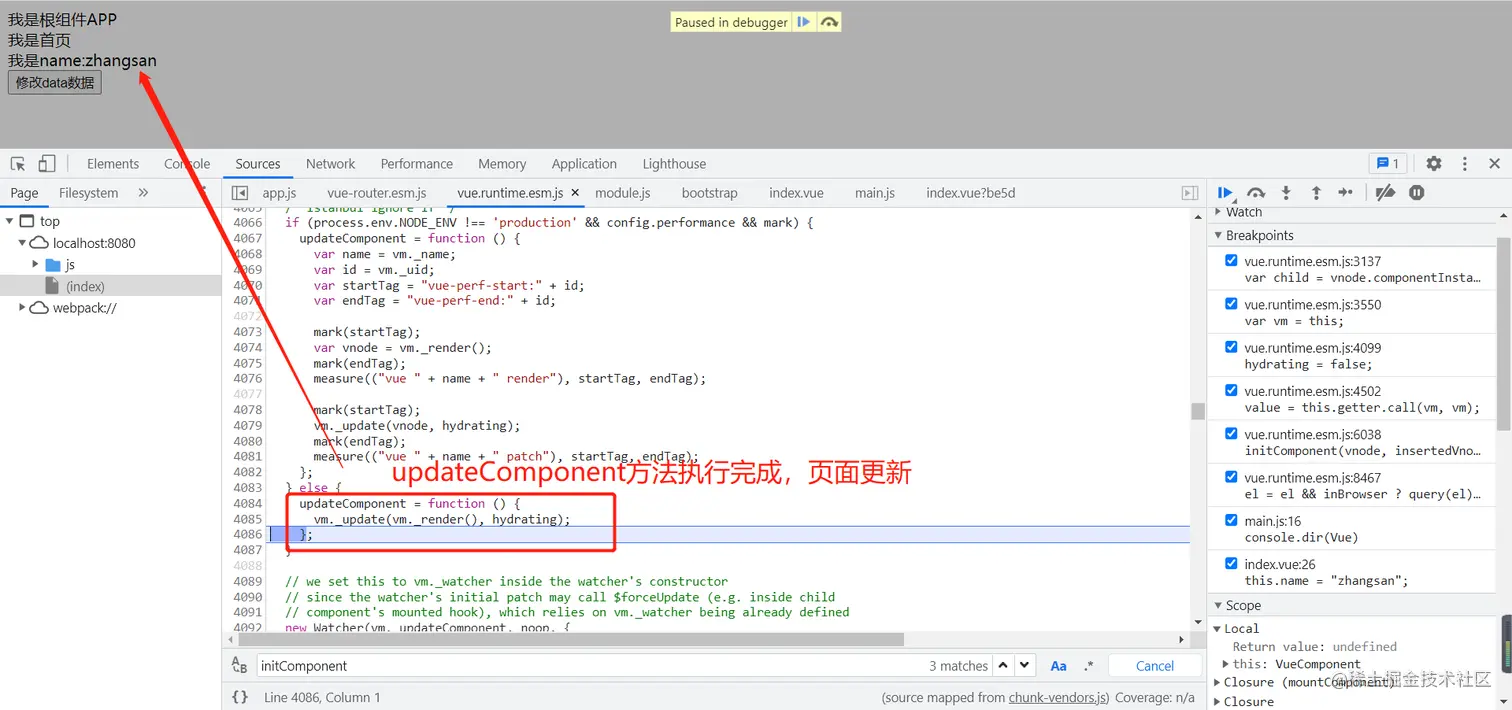Click the inspect element picker icon
The width and height of the screenshot is (1512, 710).
coord(18,164)
